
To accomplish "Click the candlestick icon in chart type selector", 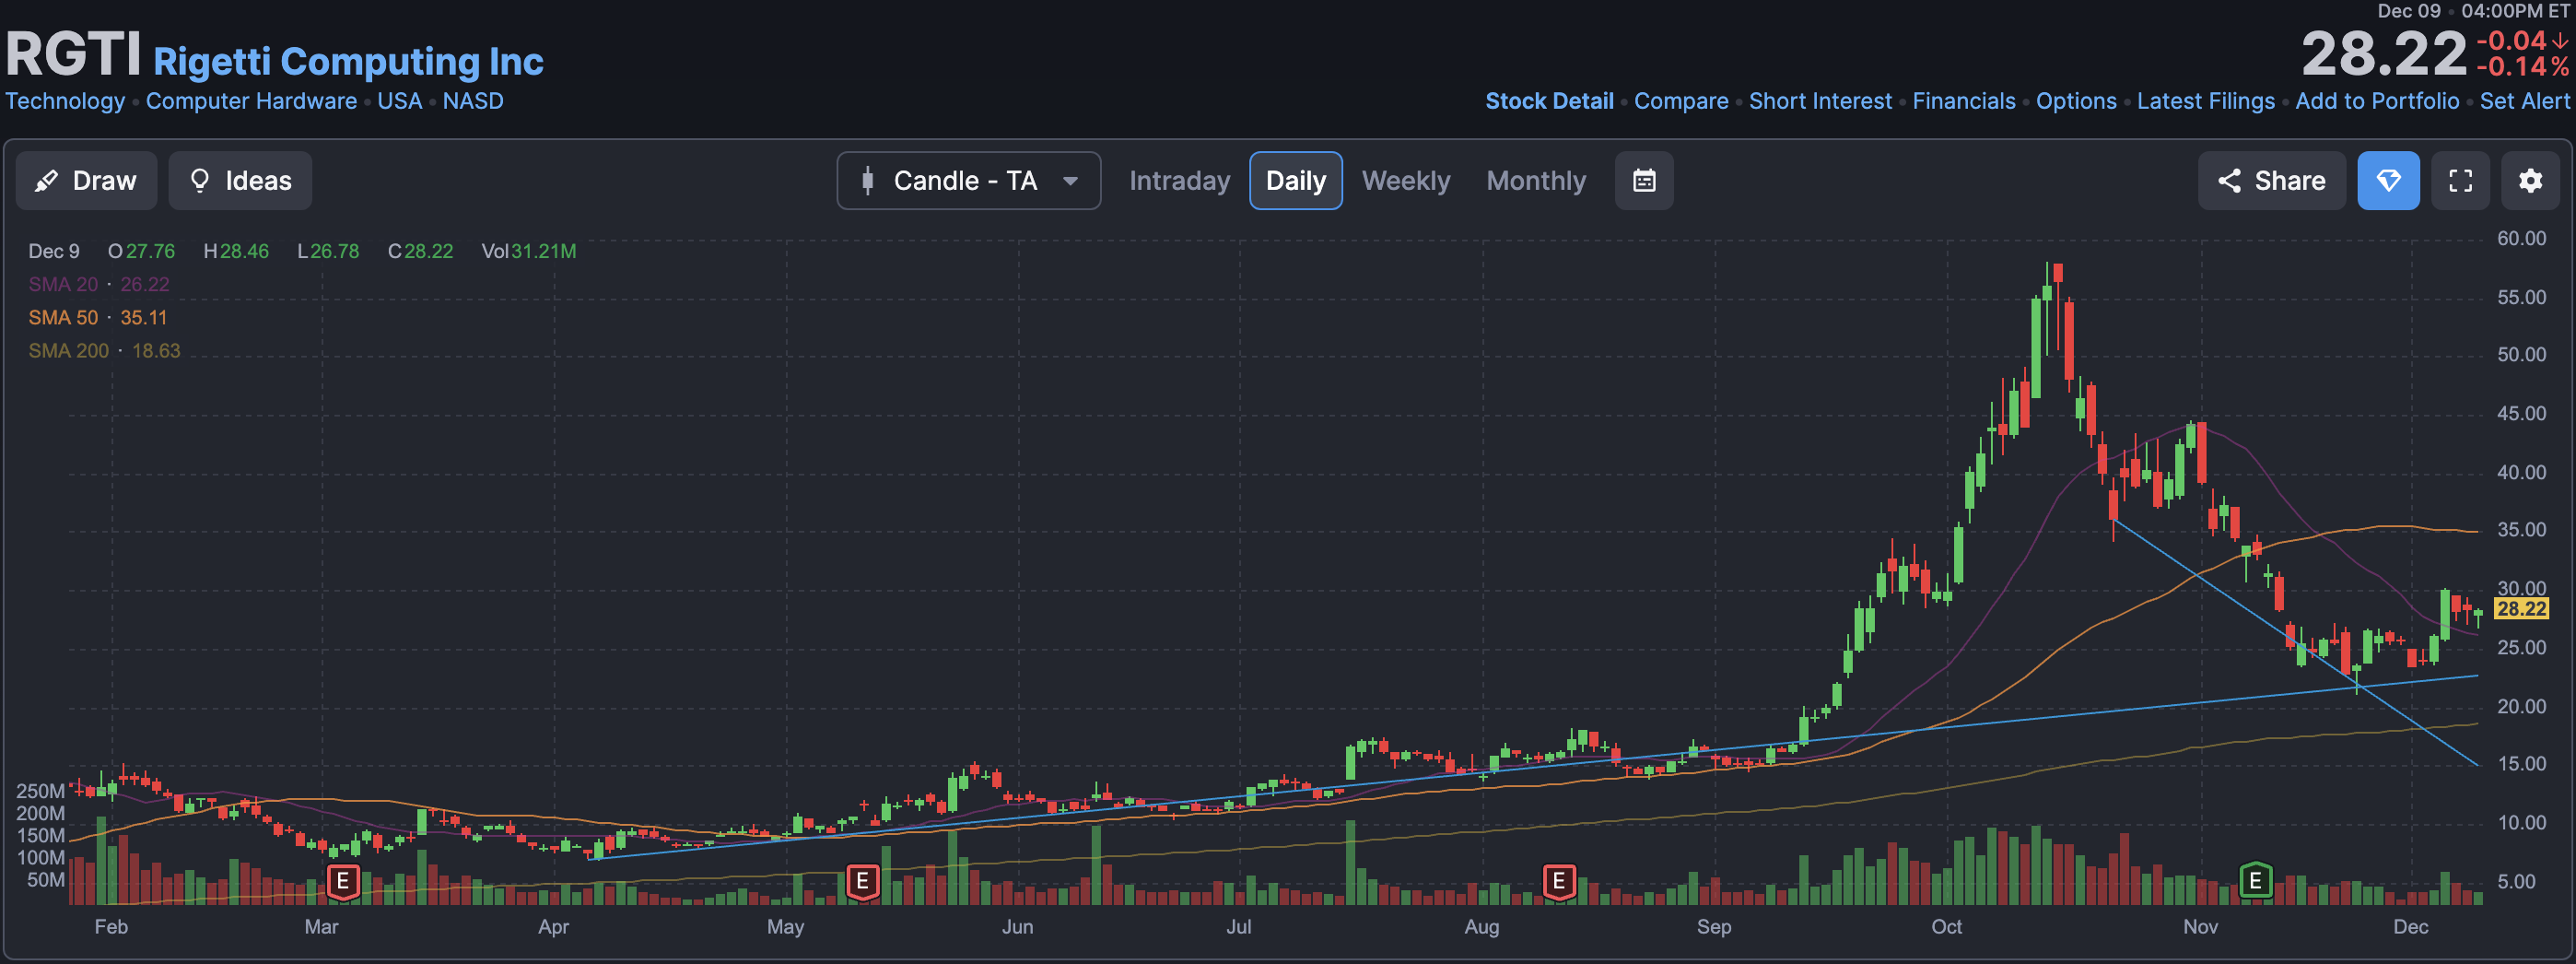I will click(868, 181).
